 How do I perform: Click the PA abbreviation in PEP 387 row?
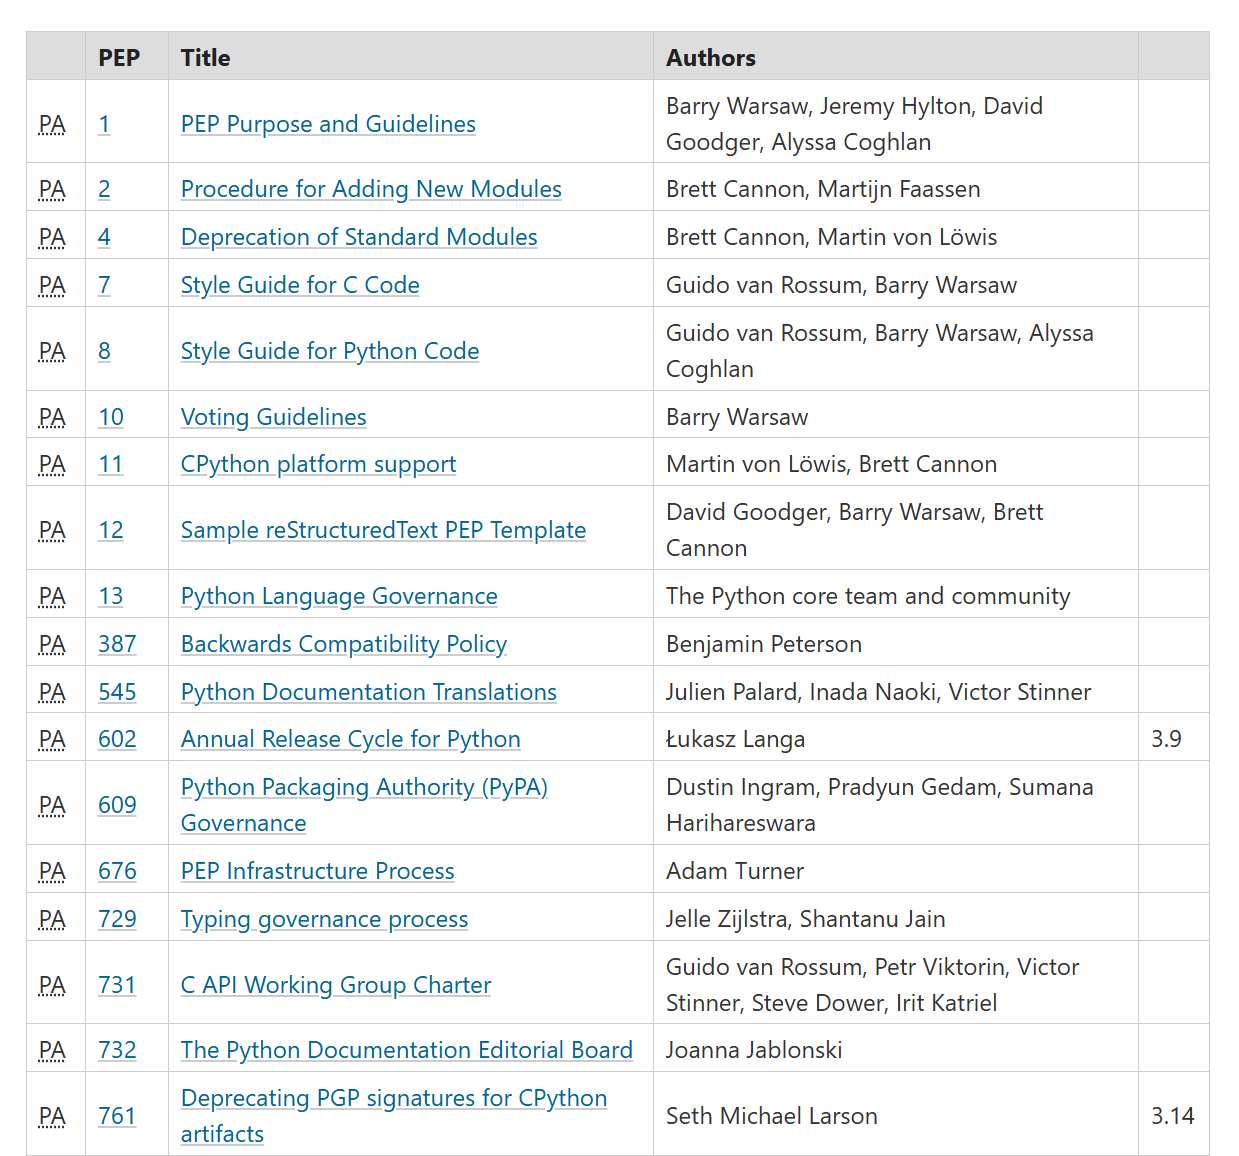click(x=52, y=644)
